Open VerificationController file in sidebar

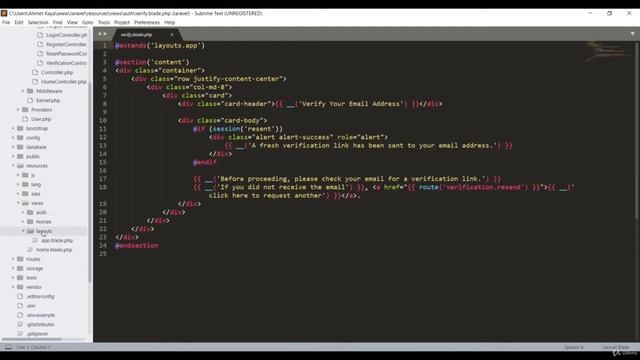tap(67, 63)
